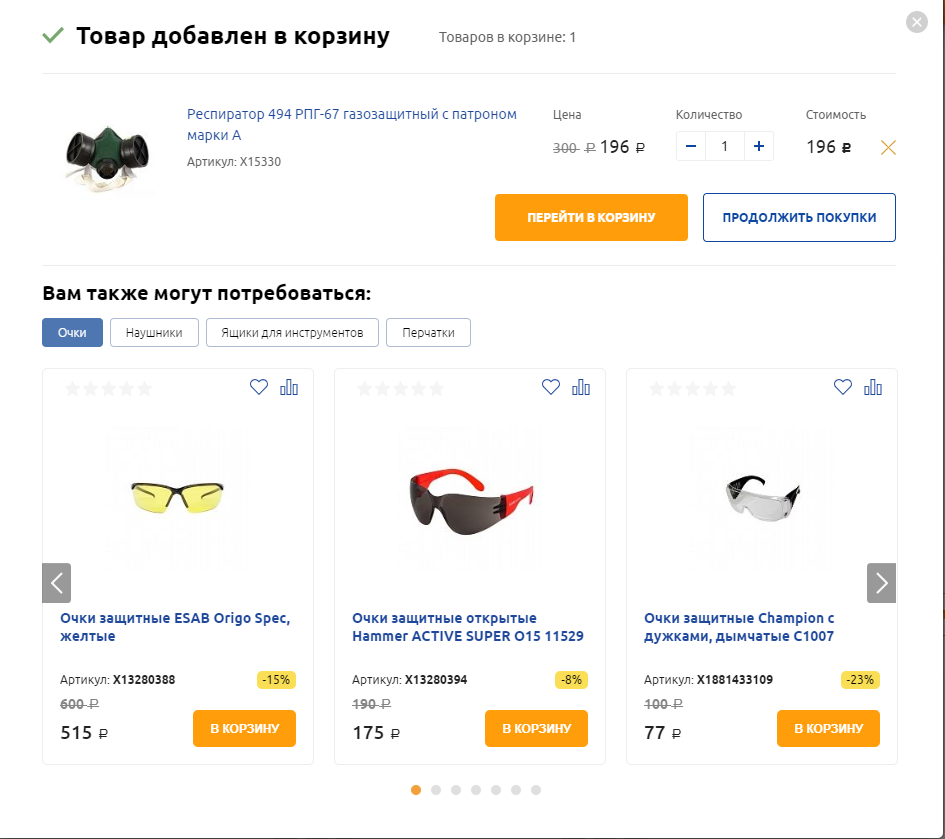This screenshot has height=839, width=945.
Task: Go to cart via ПЕРЕЙТИ В КОРЗИНУ
Action: coord(591,218)
